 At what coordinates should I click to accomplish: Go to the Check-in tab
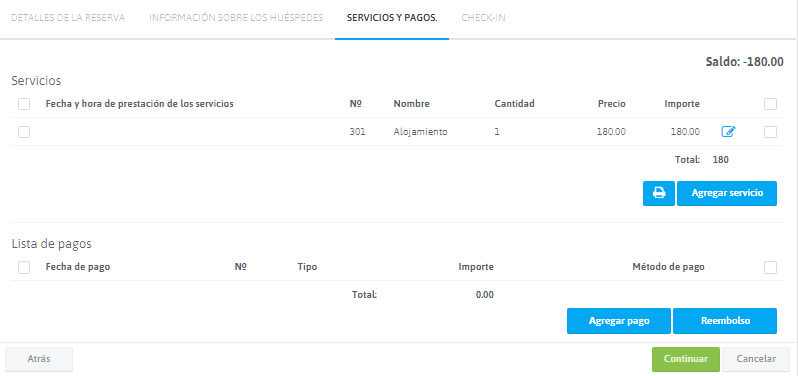click(483, 17)
